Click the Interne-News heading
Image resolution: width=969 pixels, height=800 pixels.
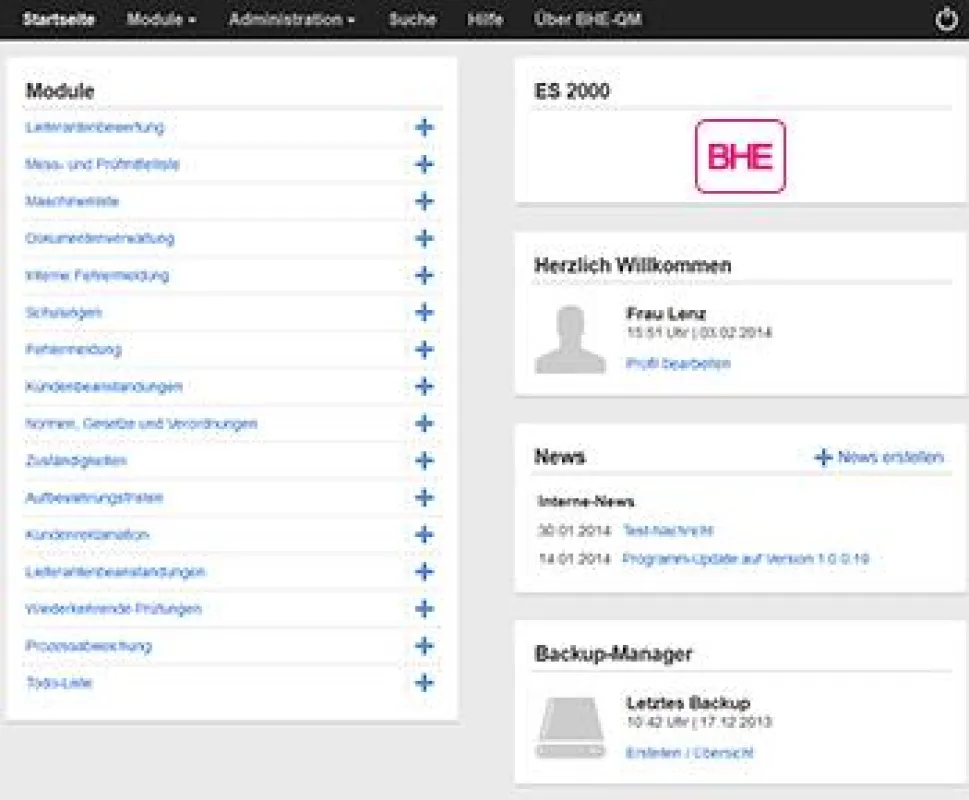point(586,502)
